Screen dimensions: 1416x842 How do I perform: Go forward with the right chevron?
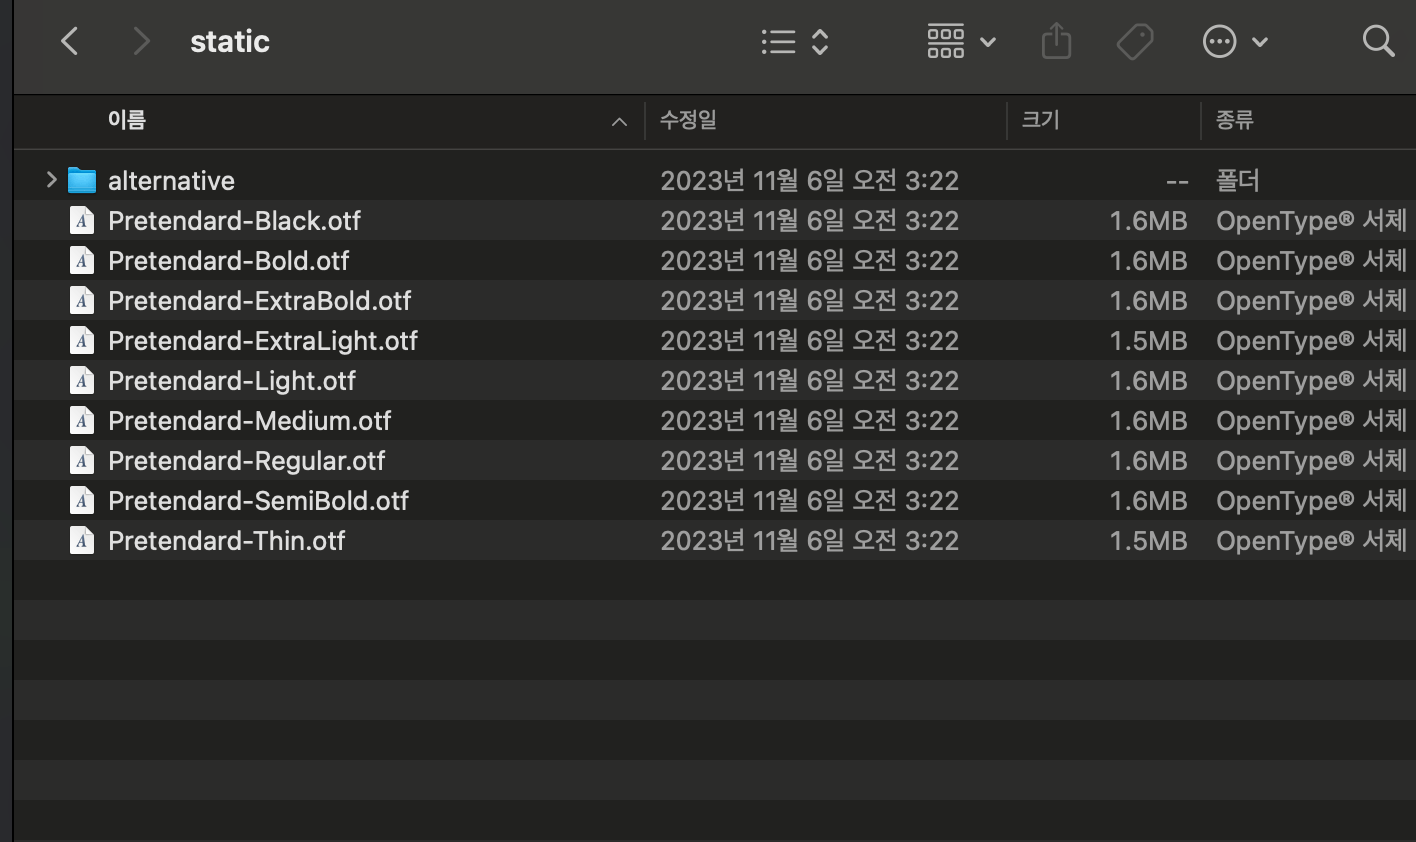tap(141, 42)
